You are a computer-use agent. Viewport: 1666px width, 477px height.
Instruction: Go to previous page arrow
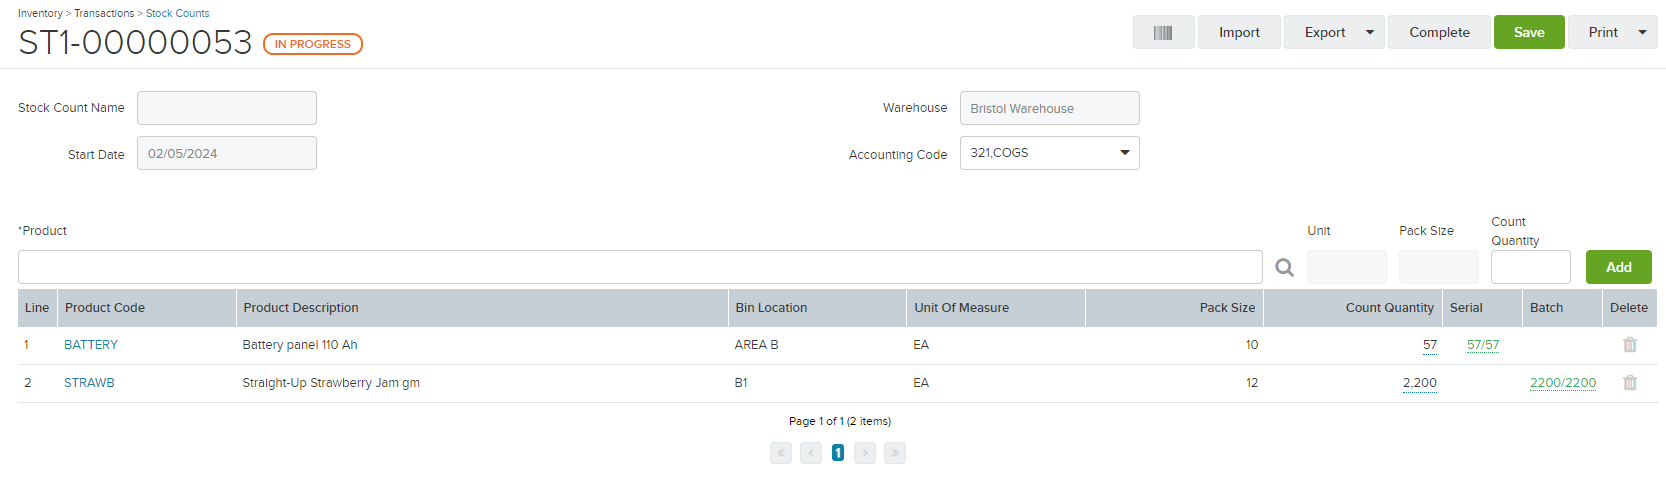811,453
